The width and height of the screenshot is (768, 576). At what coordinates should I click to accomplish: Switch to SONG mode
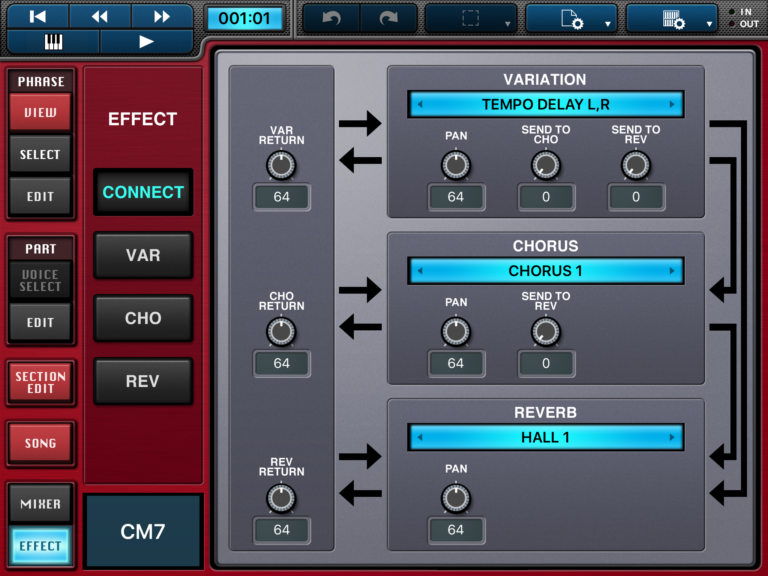click(x=40, y=443)
